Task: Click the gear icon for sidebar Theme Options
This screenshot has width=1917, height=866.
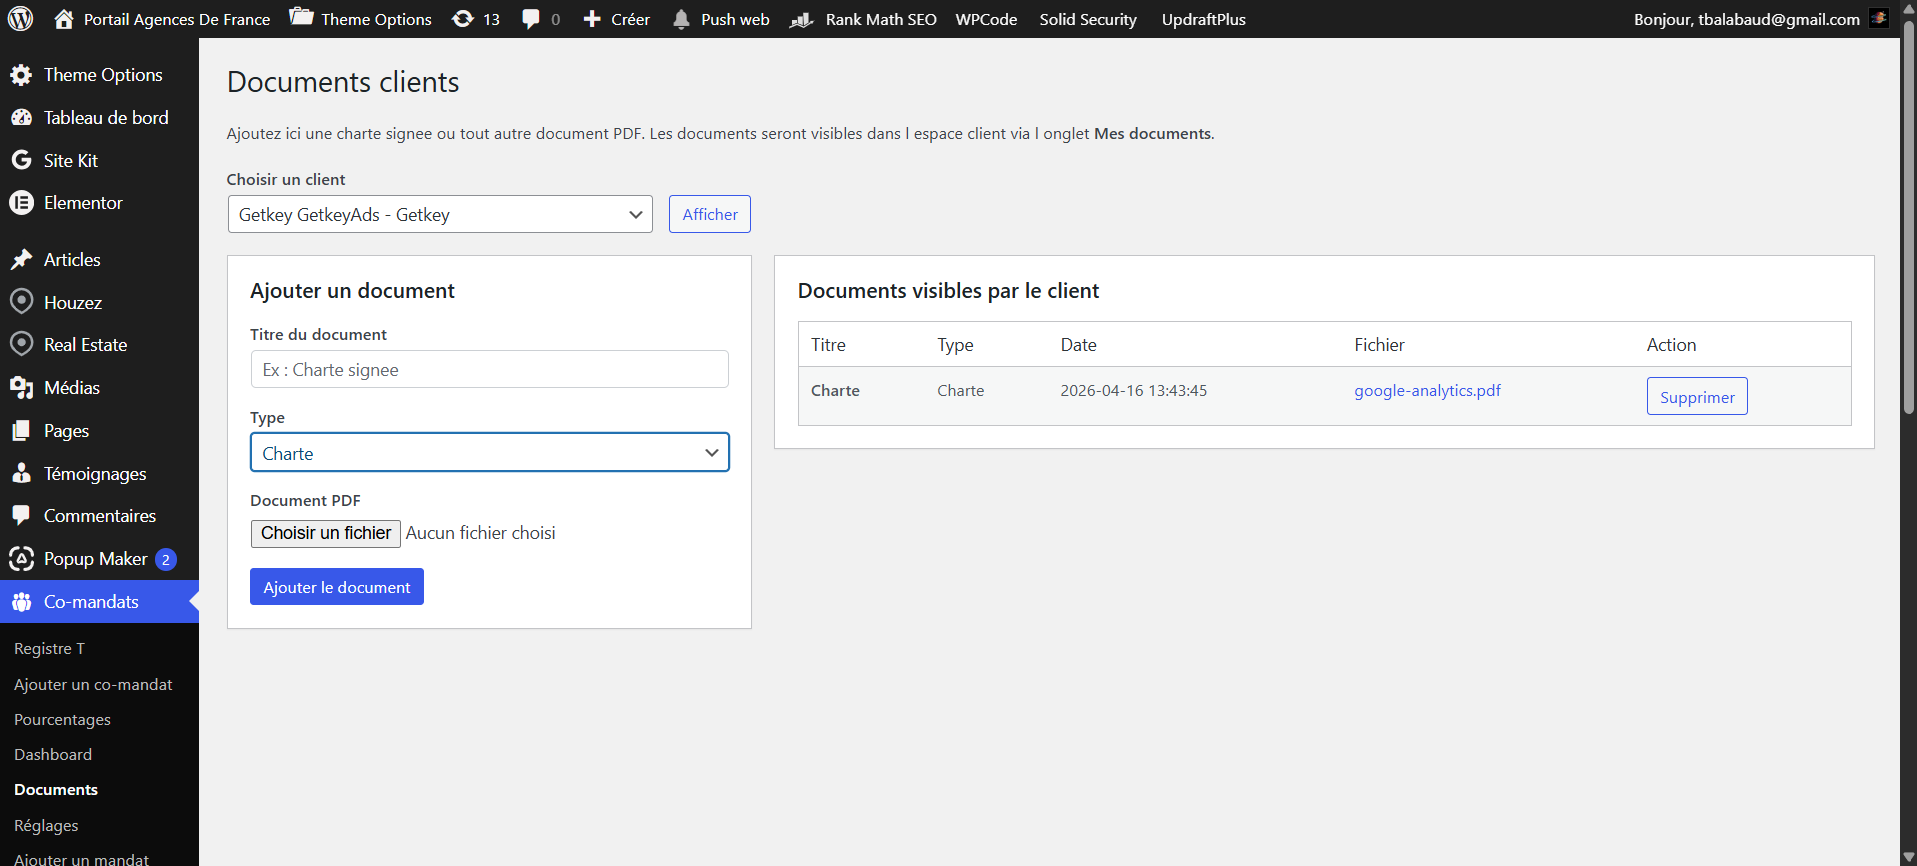Action: coord(21,75)
